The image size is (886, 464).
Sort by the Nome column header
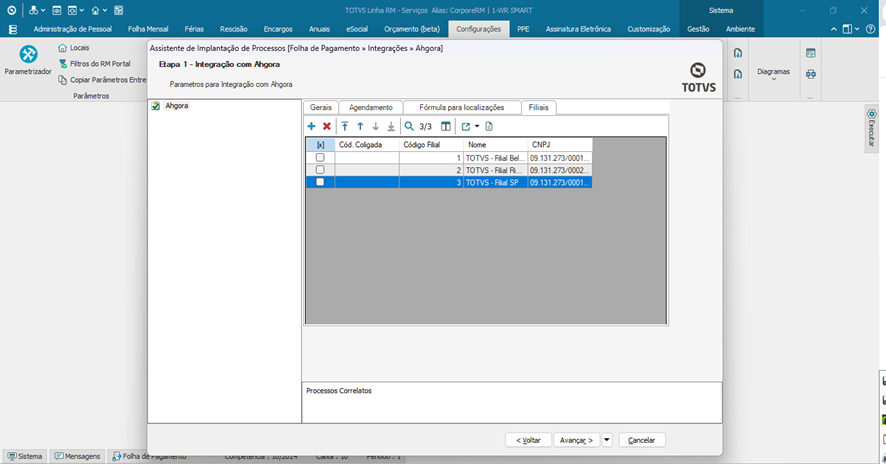tap(496, 145)
